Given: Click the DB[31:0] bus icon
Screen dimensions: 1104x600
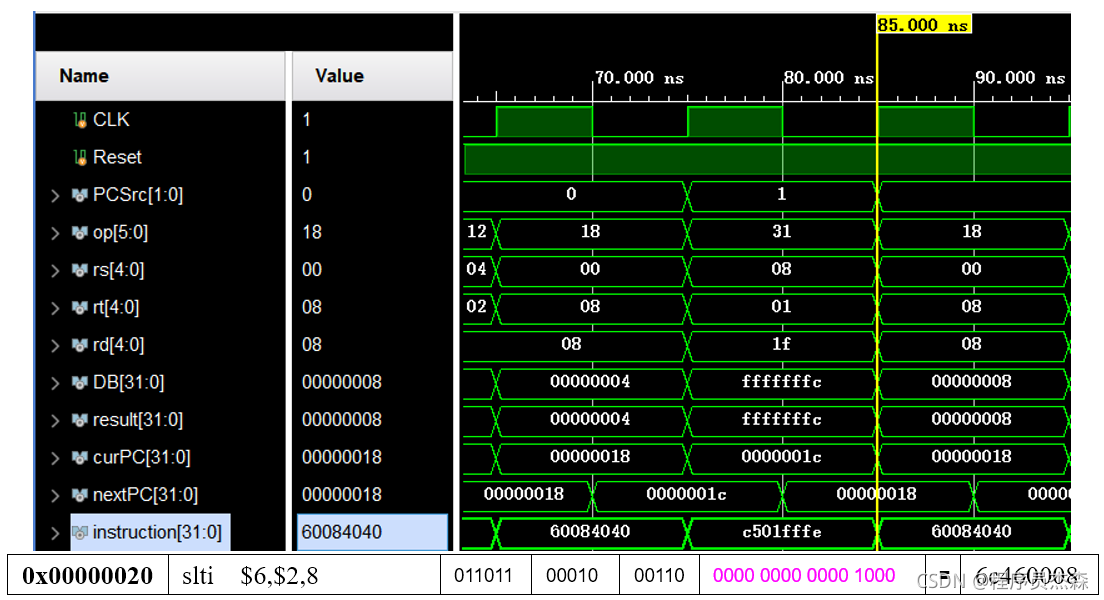Looking at the screenshot, I should [80, 382].
